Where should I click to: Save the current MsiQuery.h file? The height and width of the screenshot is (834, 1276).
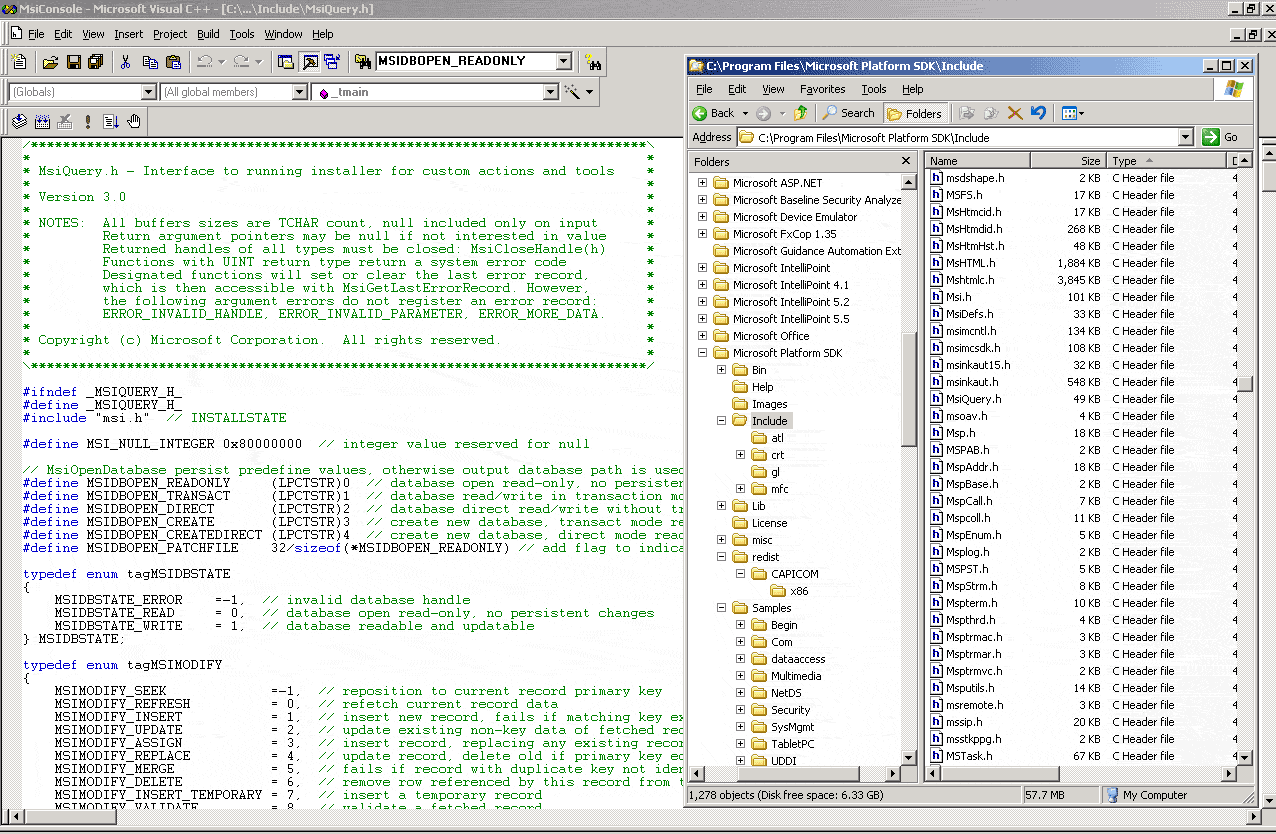(x=73, y=62)
